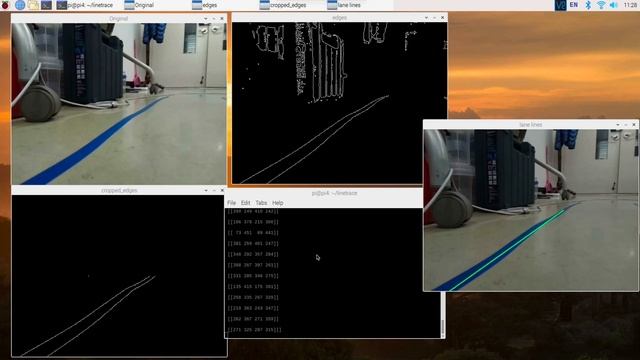
Task: Click the VNC server tray icon
Action: [560, 5]
